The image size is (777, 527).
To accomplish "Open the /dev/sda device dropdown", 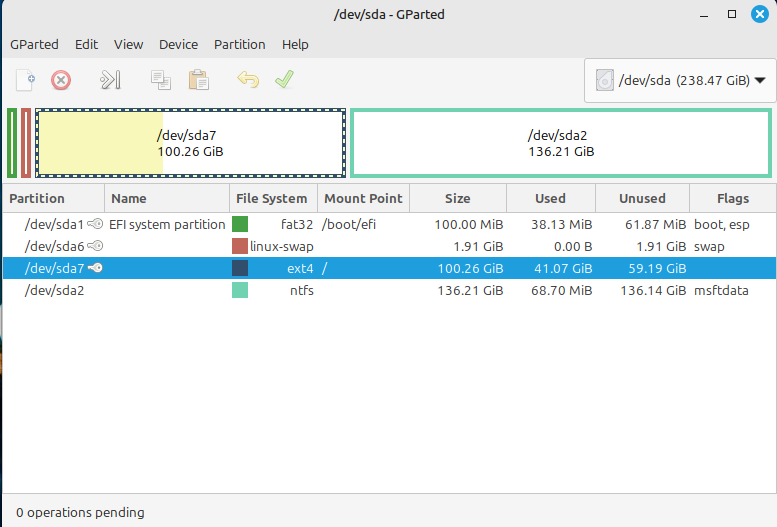I will (x=680, y=80).
